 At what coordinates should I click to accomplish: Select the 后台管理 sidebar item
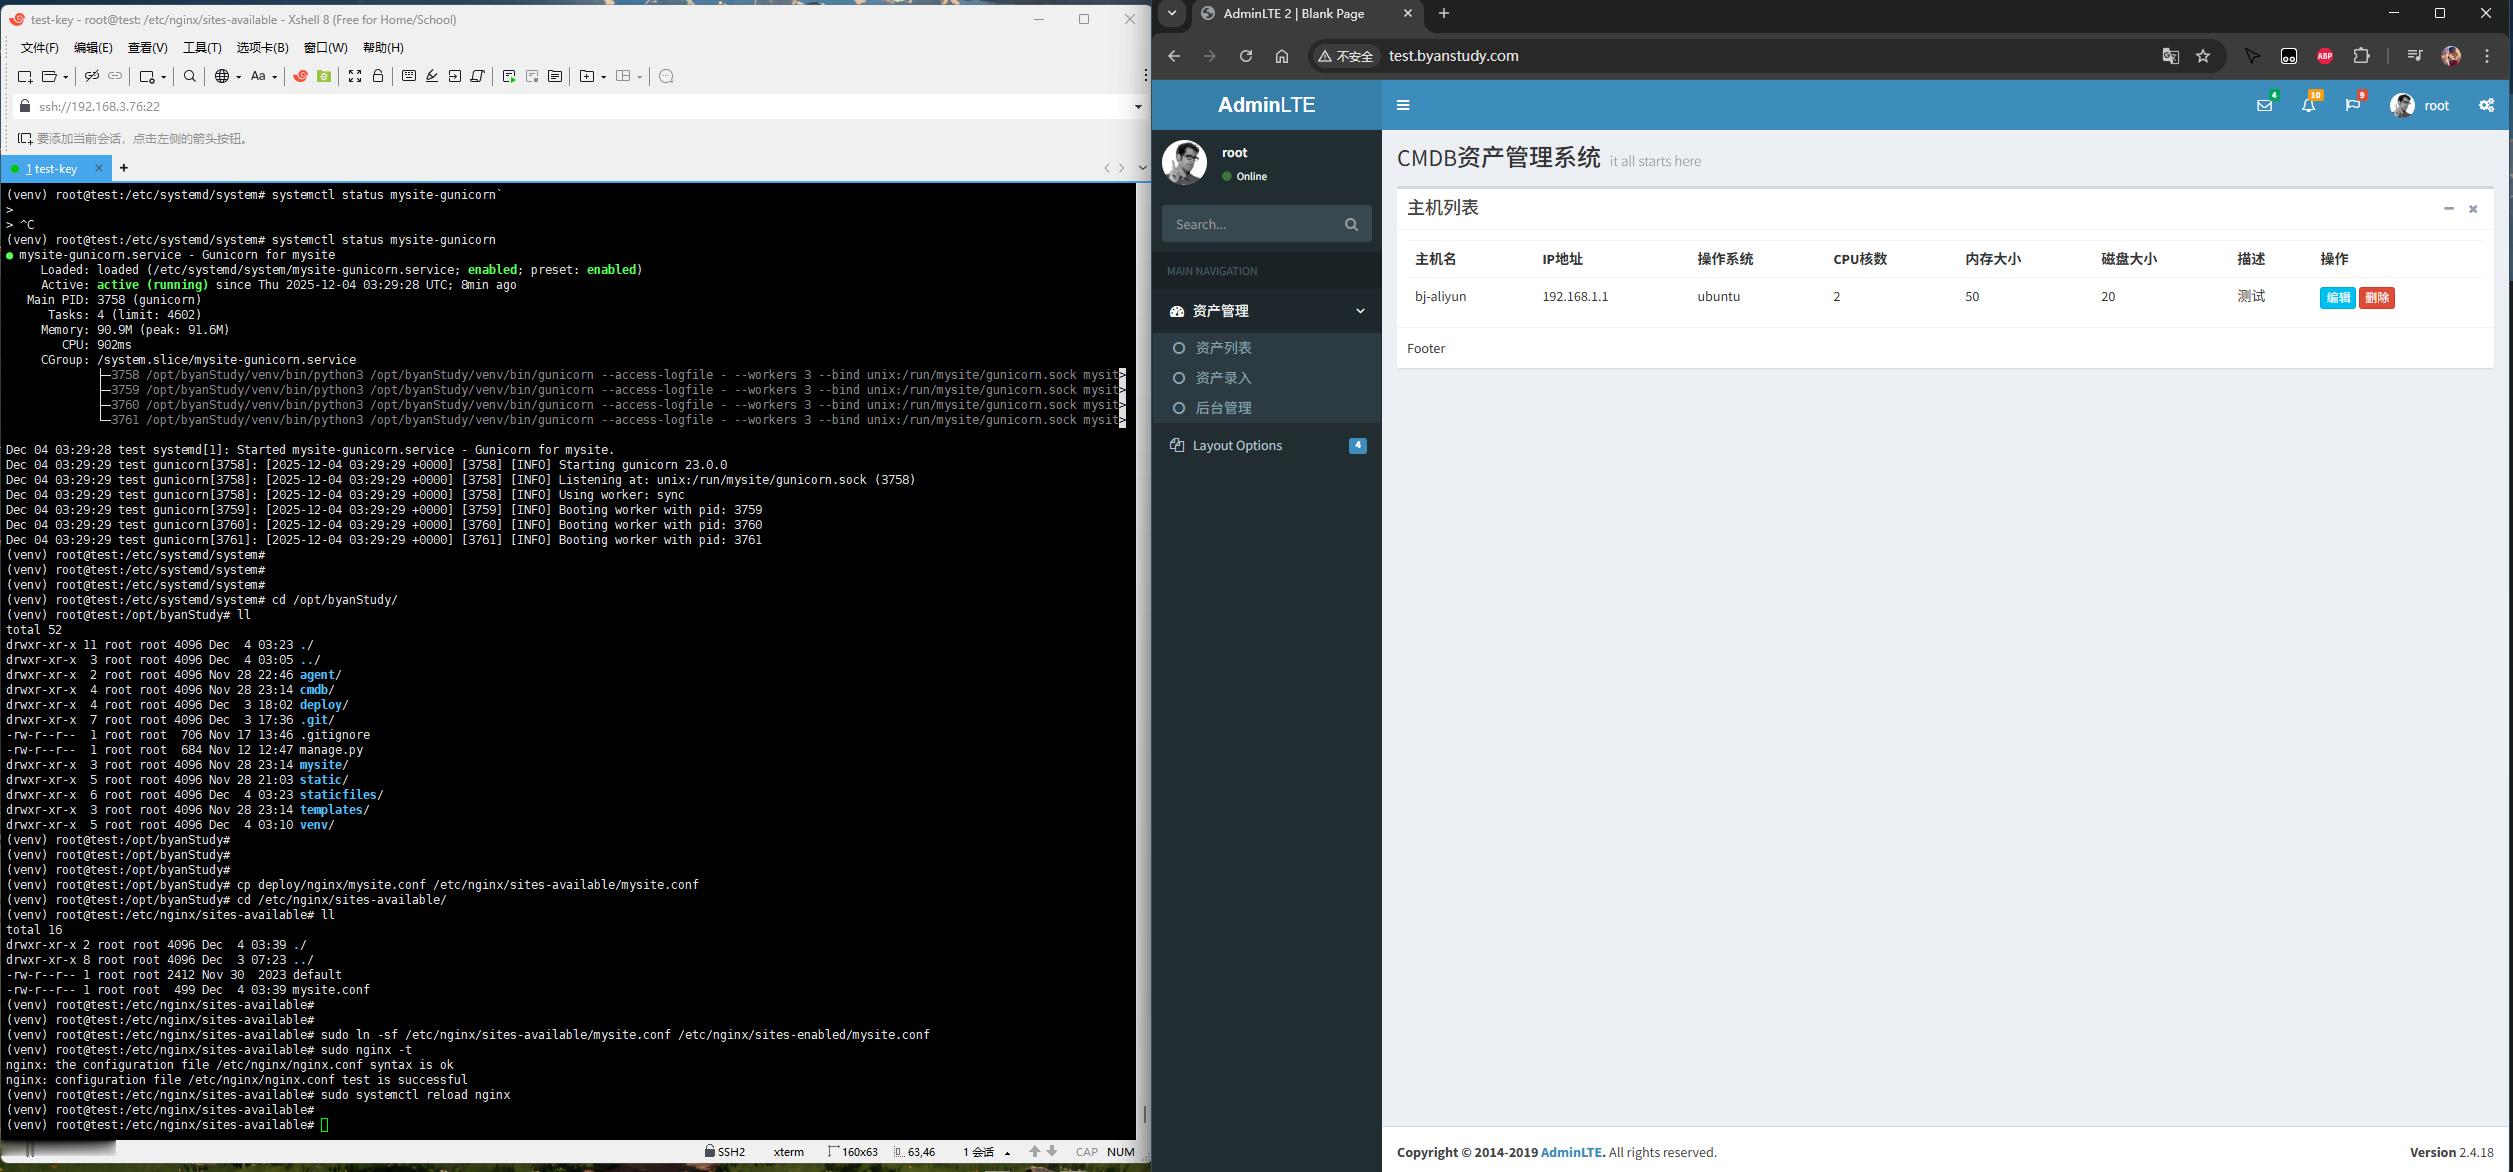point(1223,408)
